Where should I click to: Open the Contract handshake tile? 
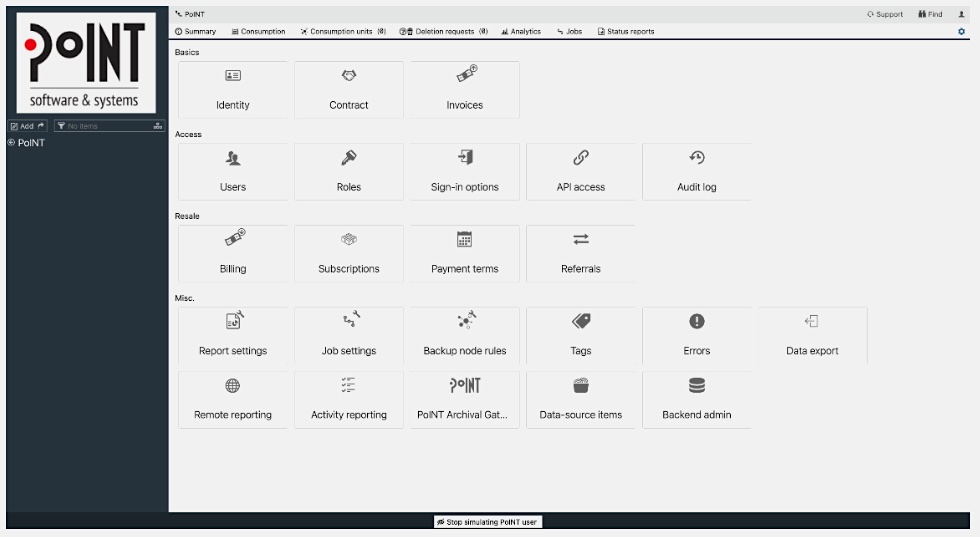point(349,89)
